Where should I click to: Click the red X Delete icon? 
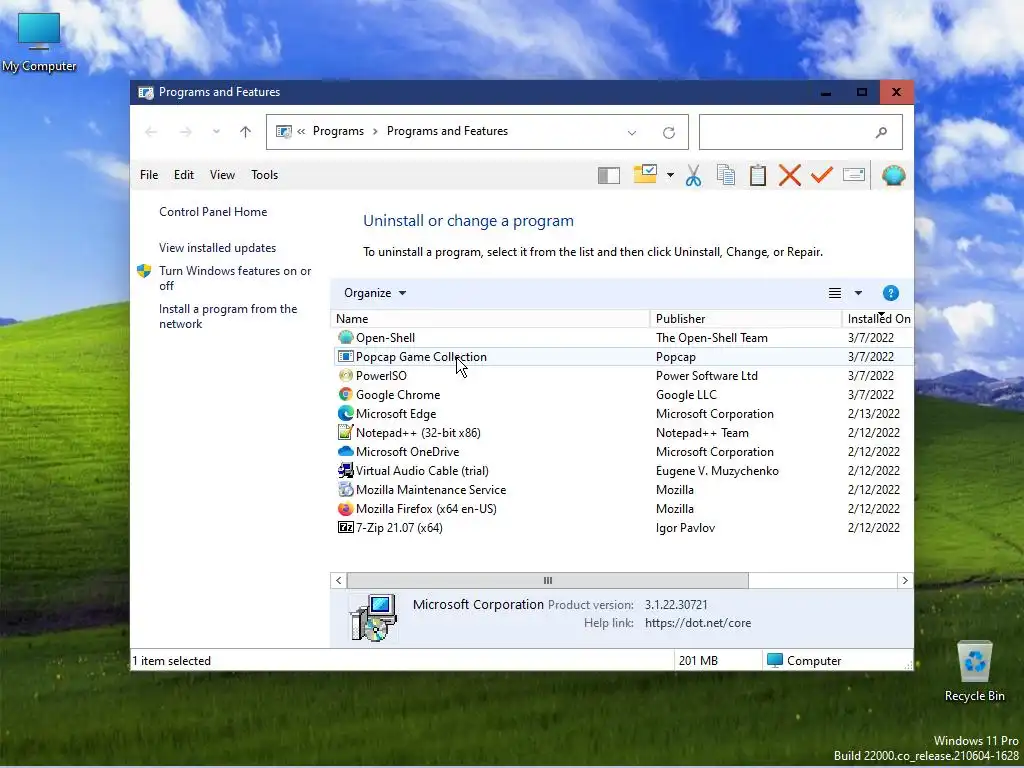[x=790, y=175]
